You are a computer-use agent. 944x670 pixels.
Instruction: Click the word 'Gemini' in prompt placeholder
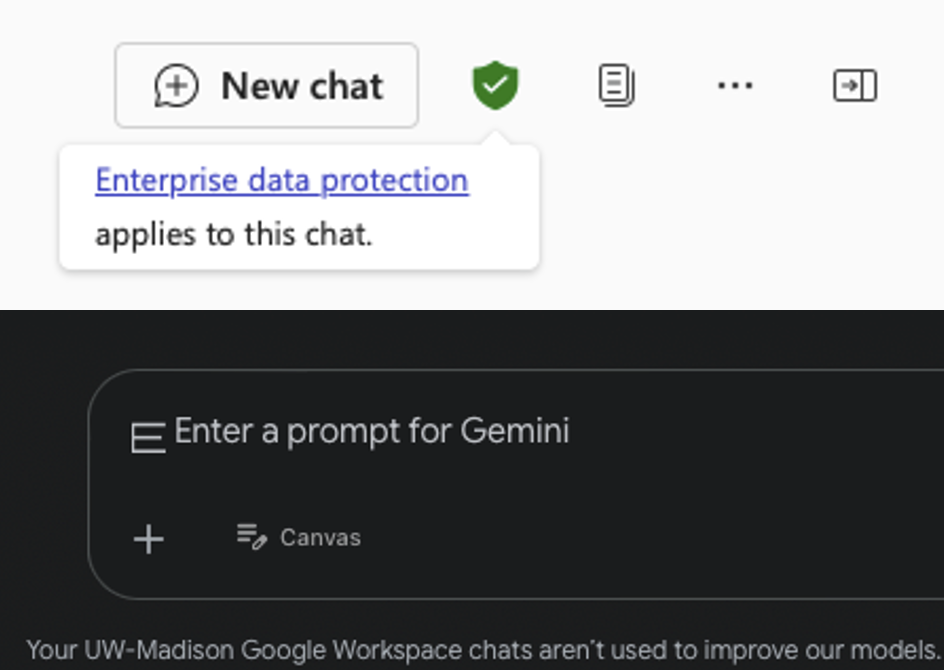point(514,431)
